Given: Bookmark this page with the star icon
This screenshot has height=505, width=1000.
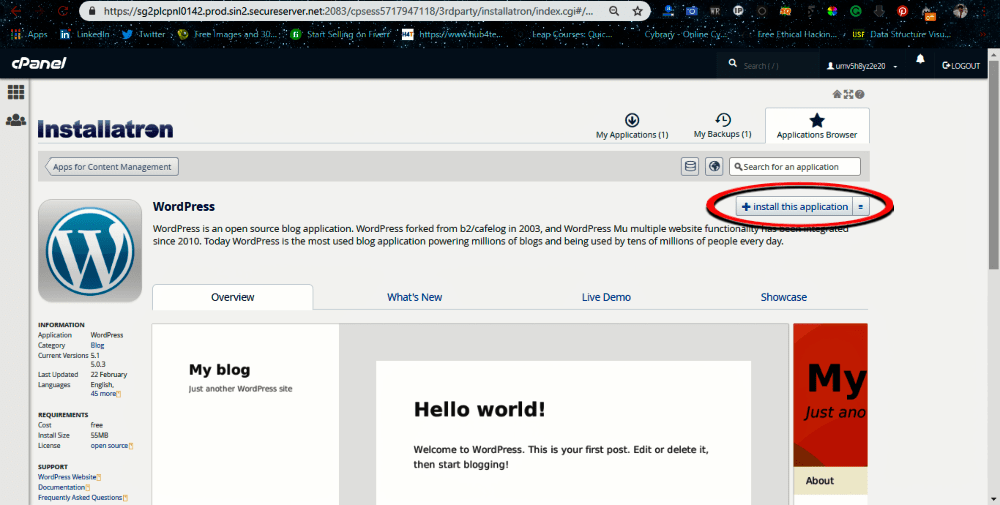Looking at the screenshot, I should point(637,11).
